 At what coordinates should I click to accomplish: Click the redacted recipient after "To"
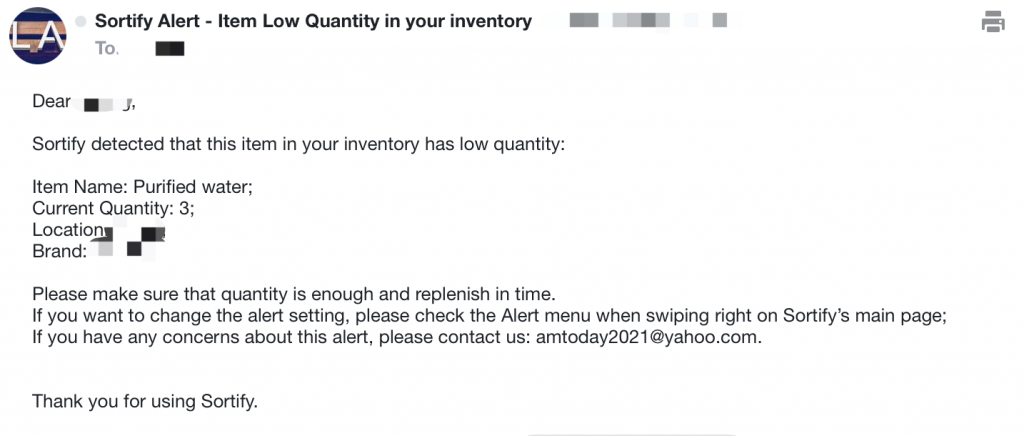tap(170, 47)
